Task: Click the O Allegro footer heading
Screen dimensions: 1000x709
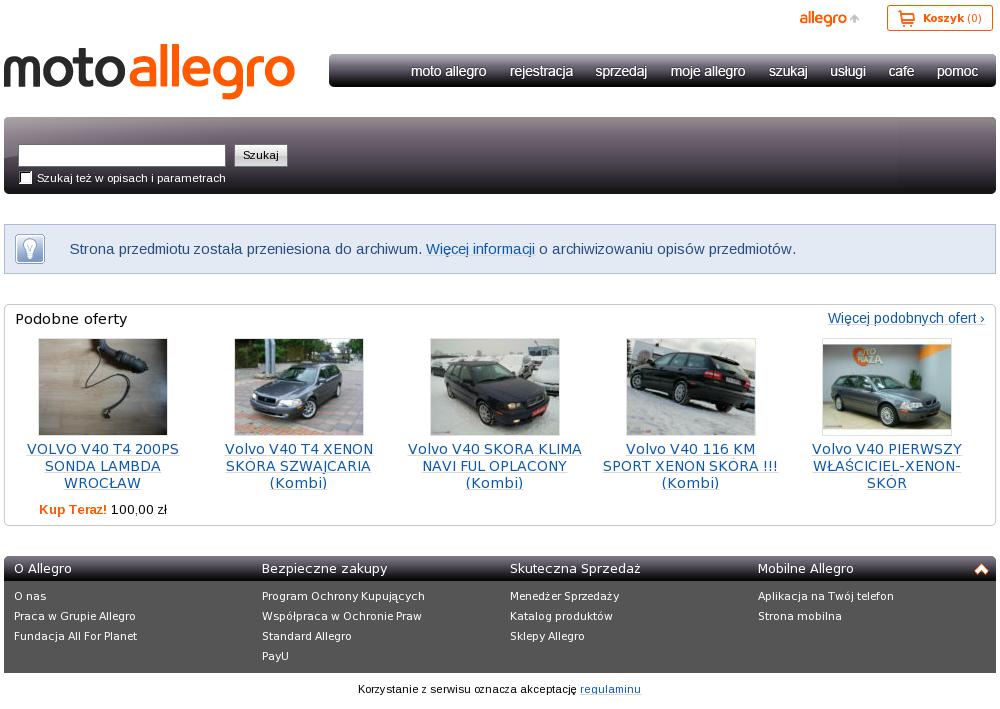Action: 43,568
